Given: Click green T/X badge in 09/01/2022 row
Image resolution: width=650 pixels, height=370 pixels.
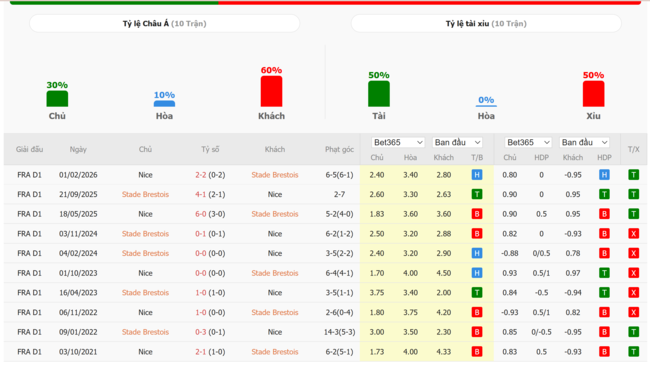Looking at the screenshot, I should pos(633,332).
